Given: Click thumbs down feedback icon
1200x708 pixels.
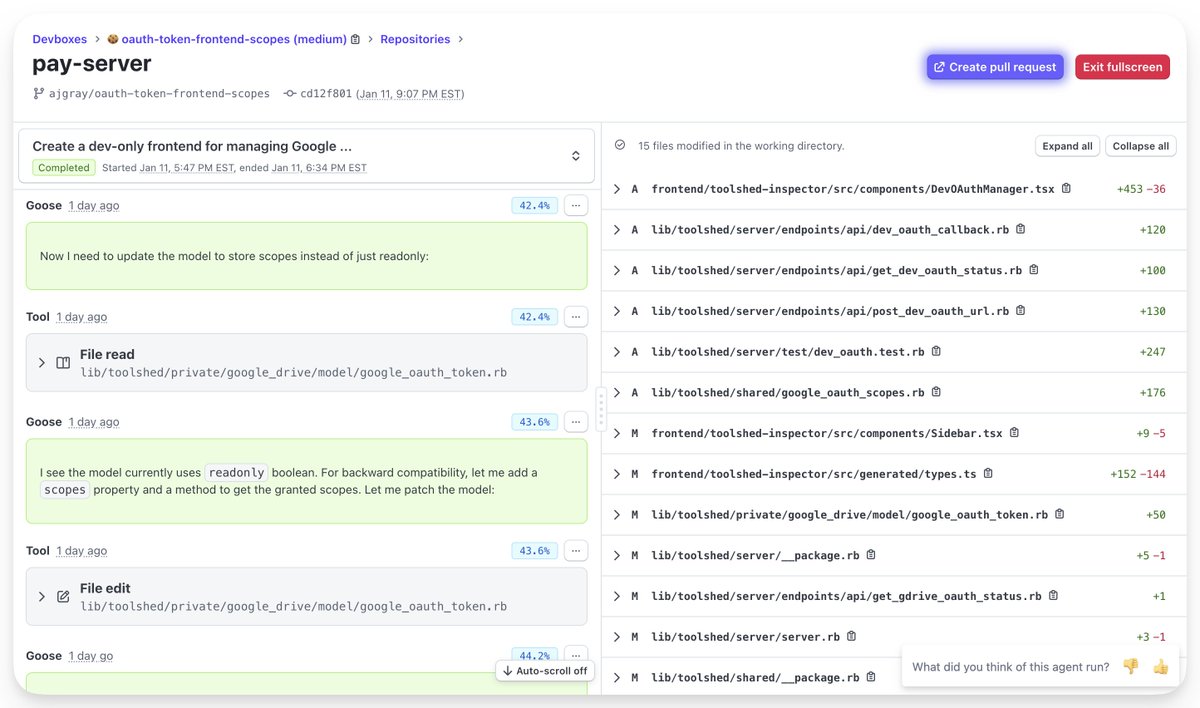Looking at the screenshot, I should coord(1130,666).
